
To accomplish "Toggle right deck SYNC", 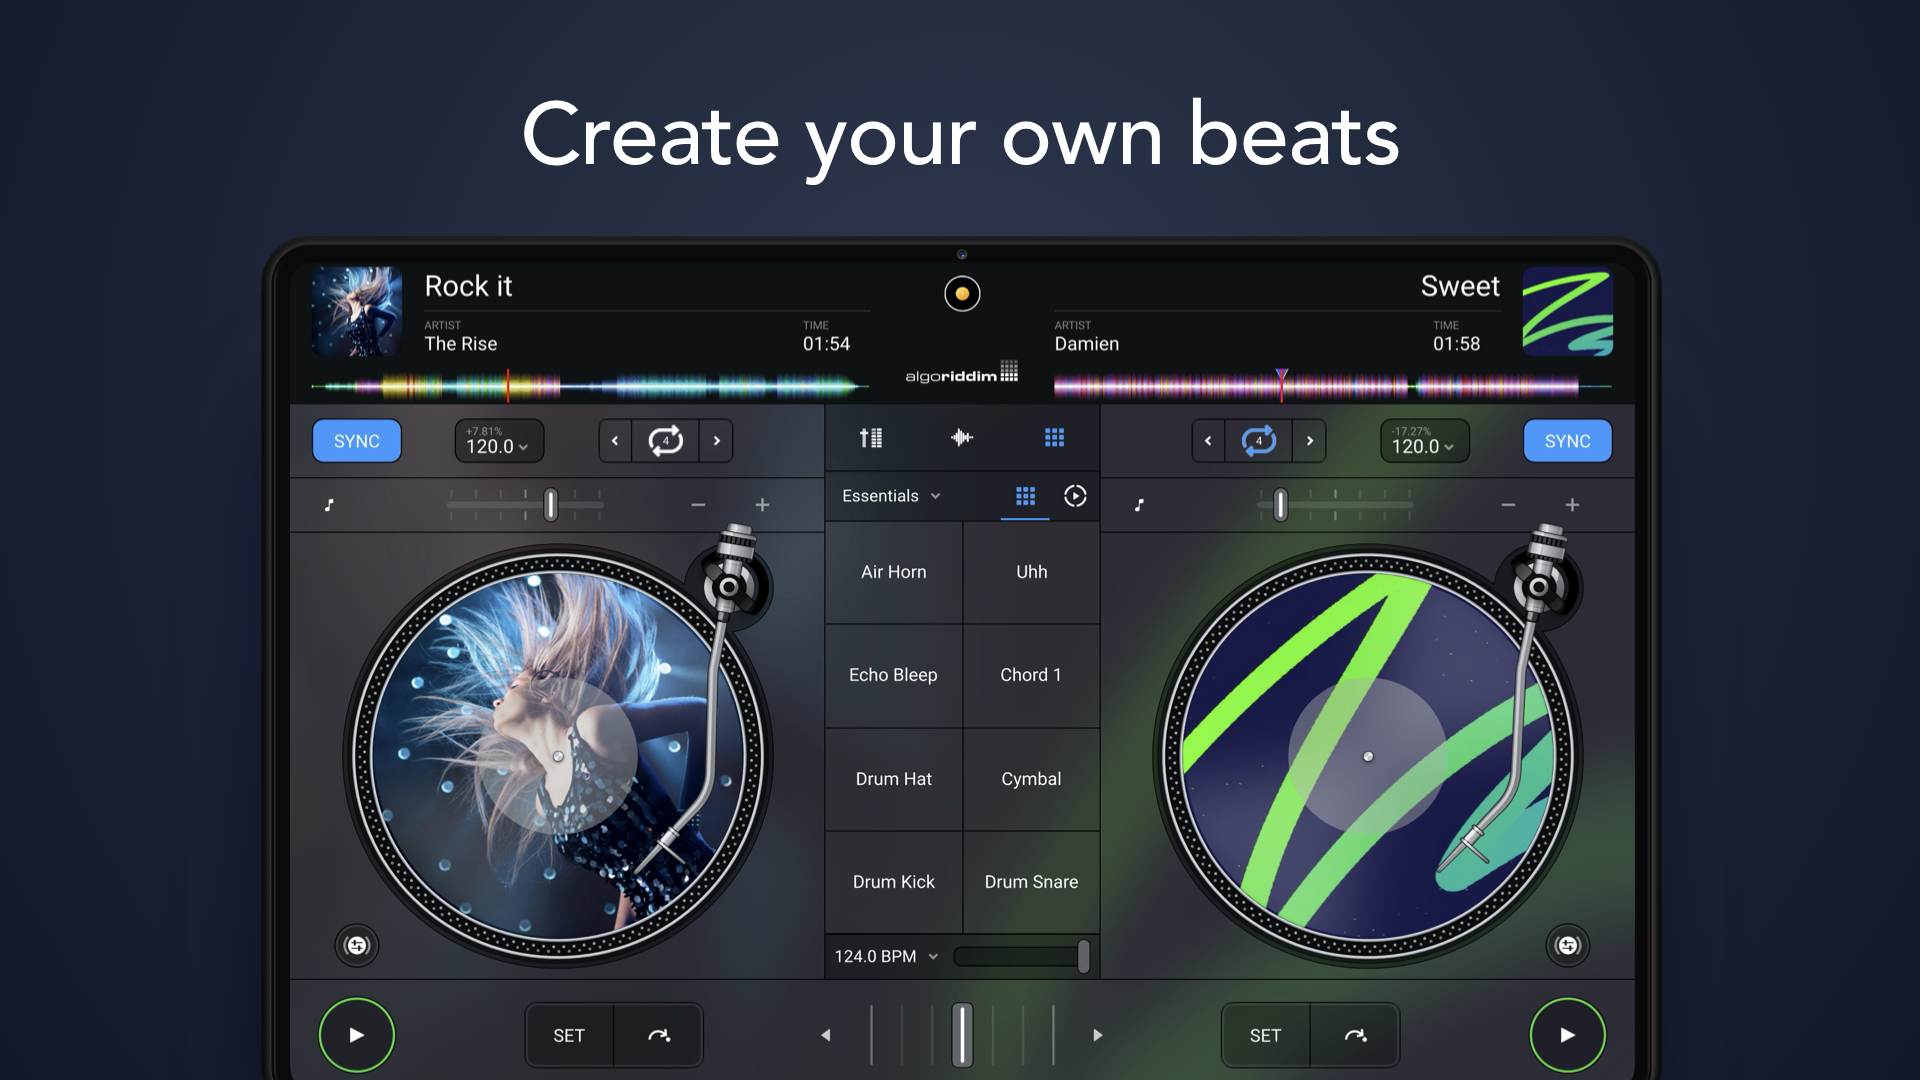I will (x=1567, y=441).
